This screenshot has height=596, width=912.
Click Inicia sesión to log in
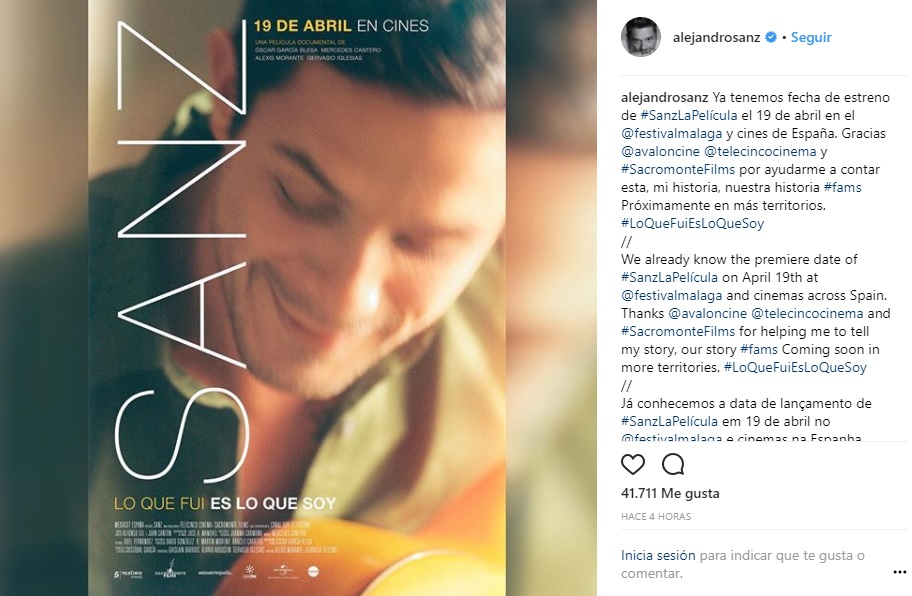(x=658, y=555)
